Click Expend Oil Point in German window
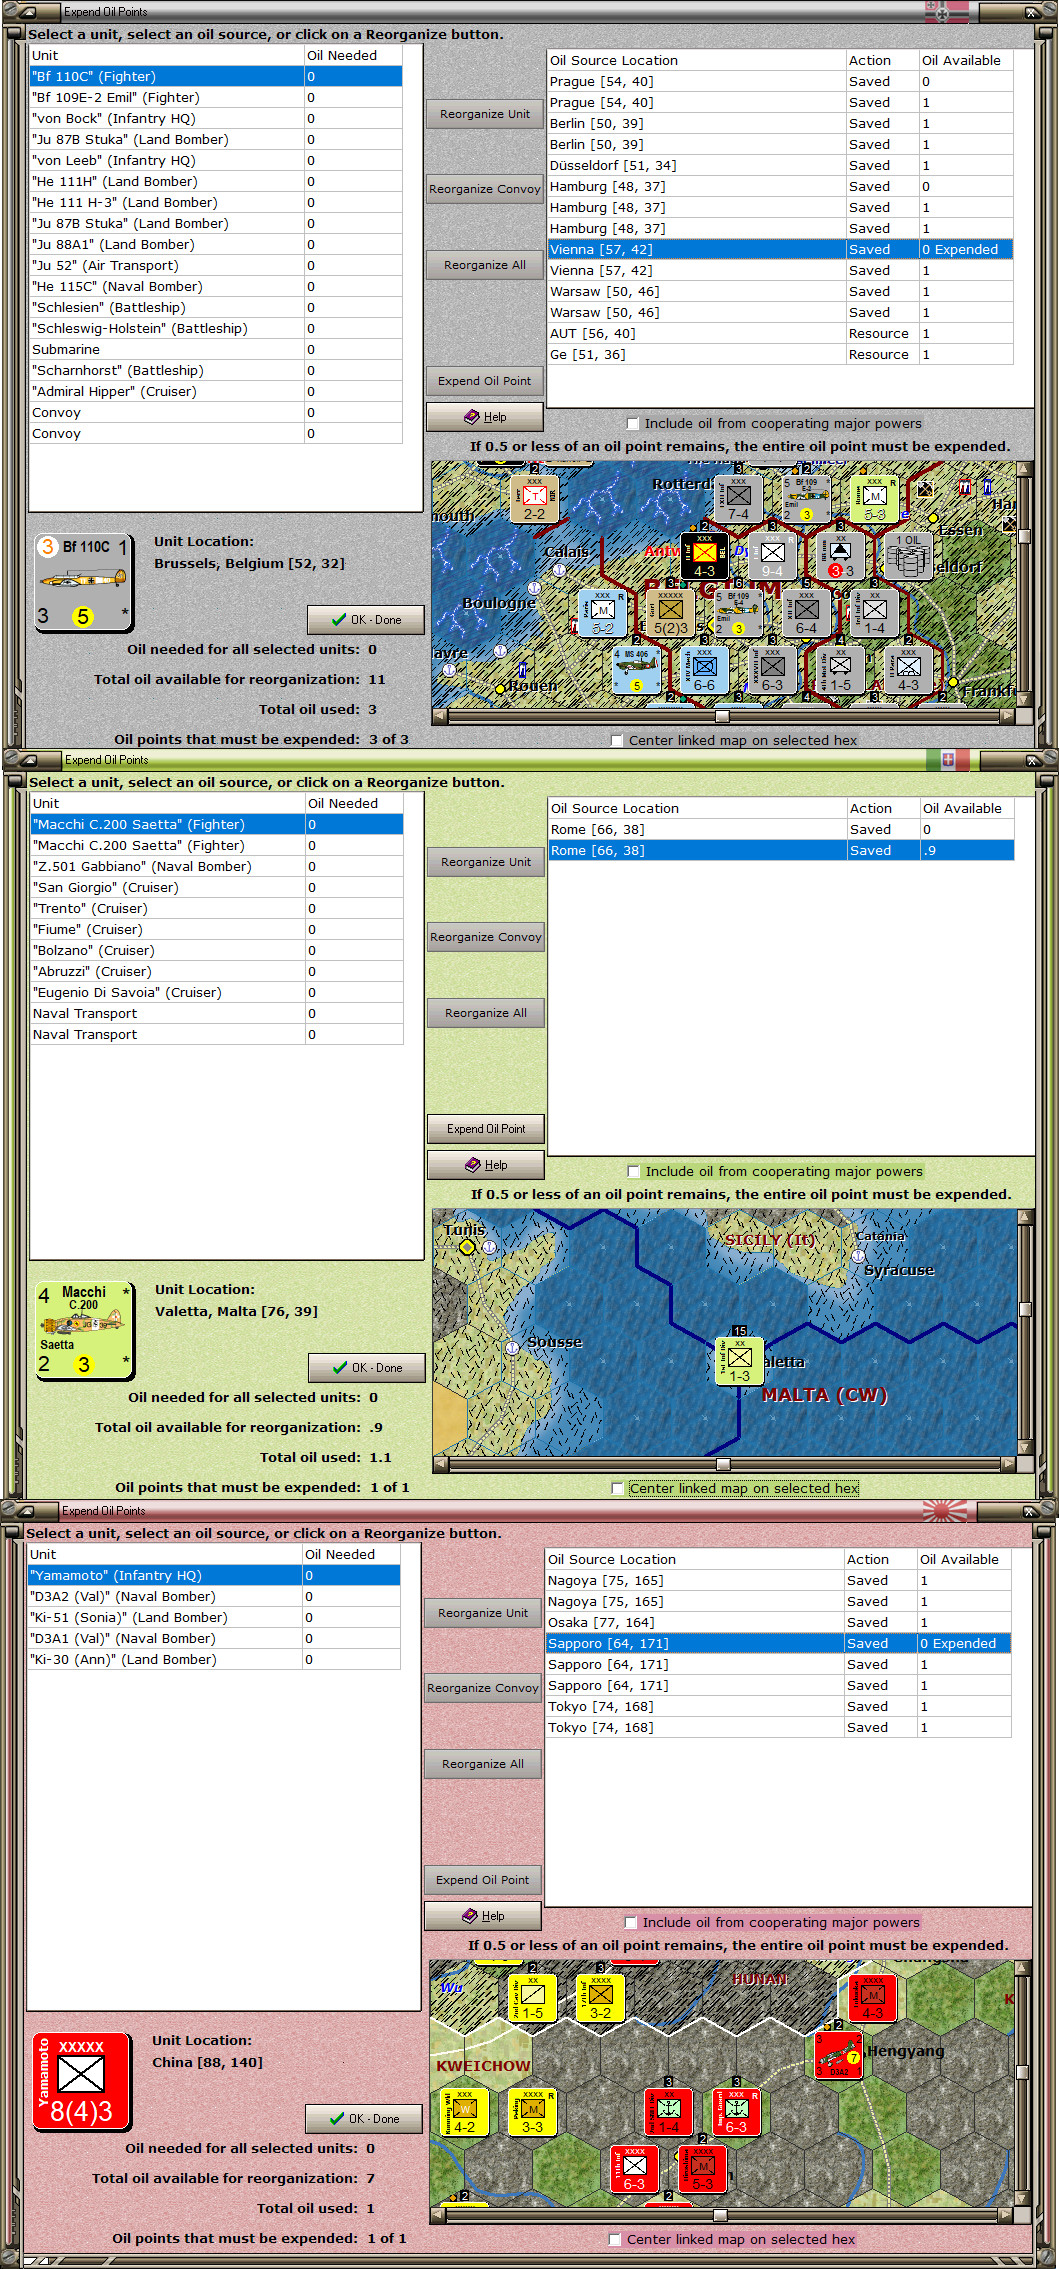This screenshot has width=1059, height=2269. click(485, 381)
